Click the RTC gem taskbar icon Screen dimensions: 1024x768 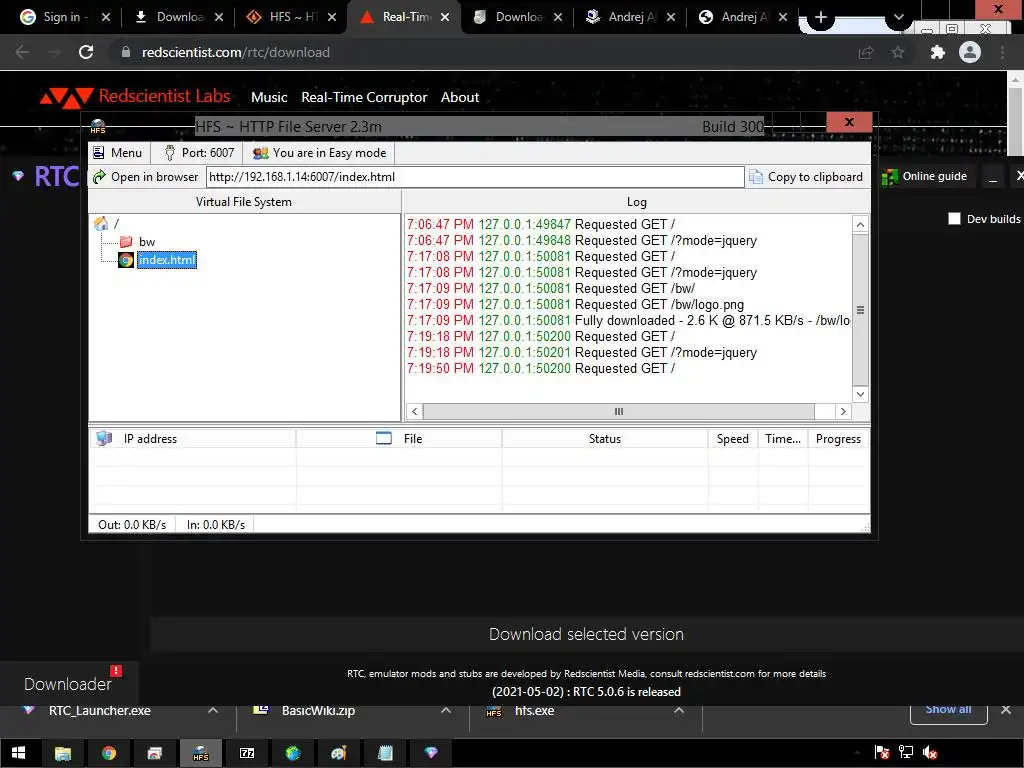point(431,753)
